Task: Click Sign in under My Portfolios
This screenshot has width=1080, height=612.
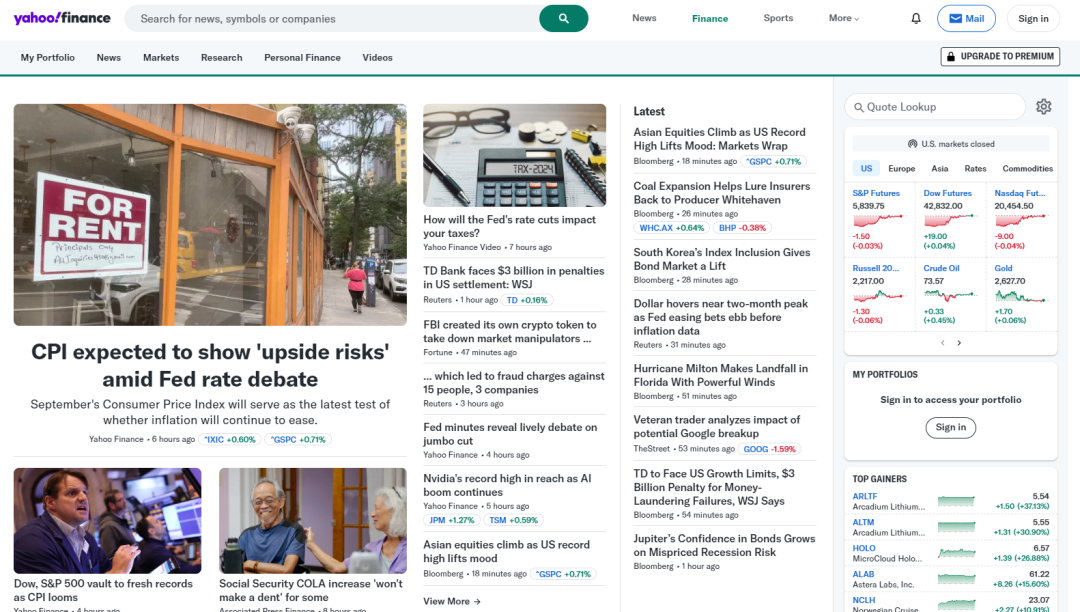Action: 951,428
